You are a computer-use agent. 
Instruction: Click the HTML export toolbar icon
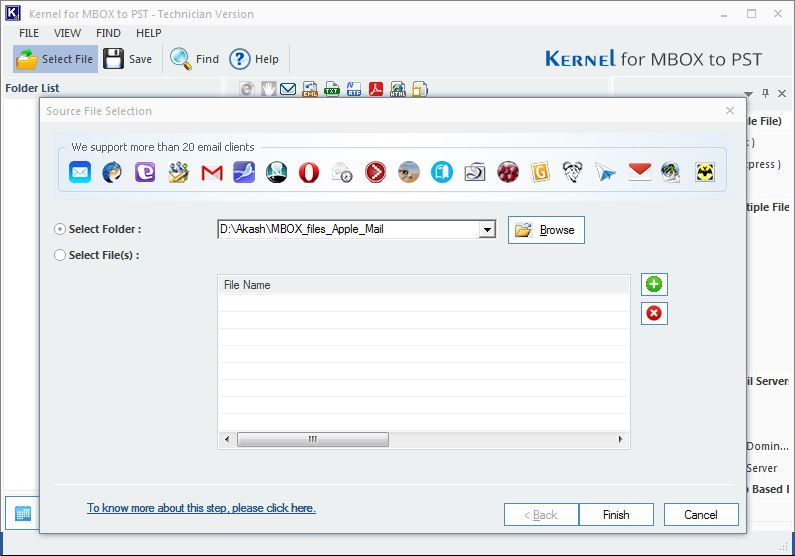pyautogui.click(x=398, y=89)
